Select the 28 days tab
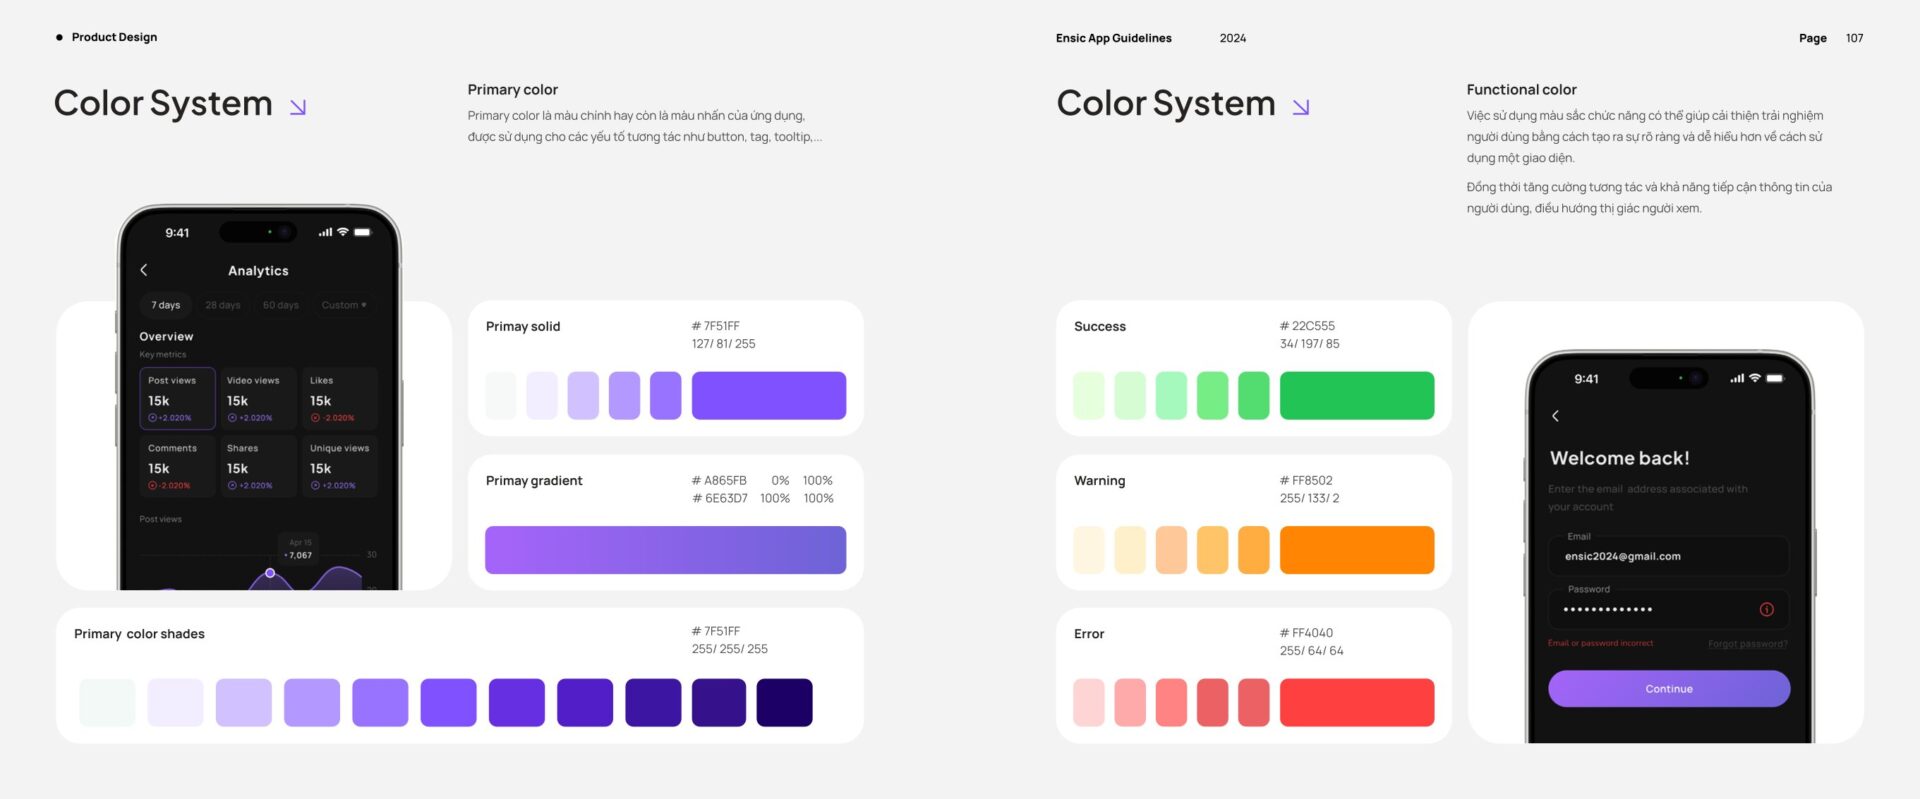Viewport: 1920px width, 799px height. (x=223, y=305)
